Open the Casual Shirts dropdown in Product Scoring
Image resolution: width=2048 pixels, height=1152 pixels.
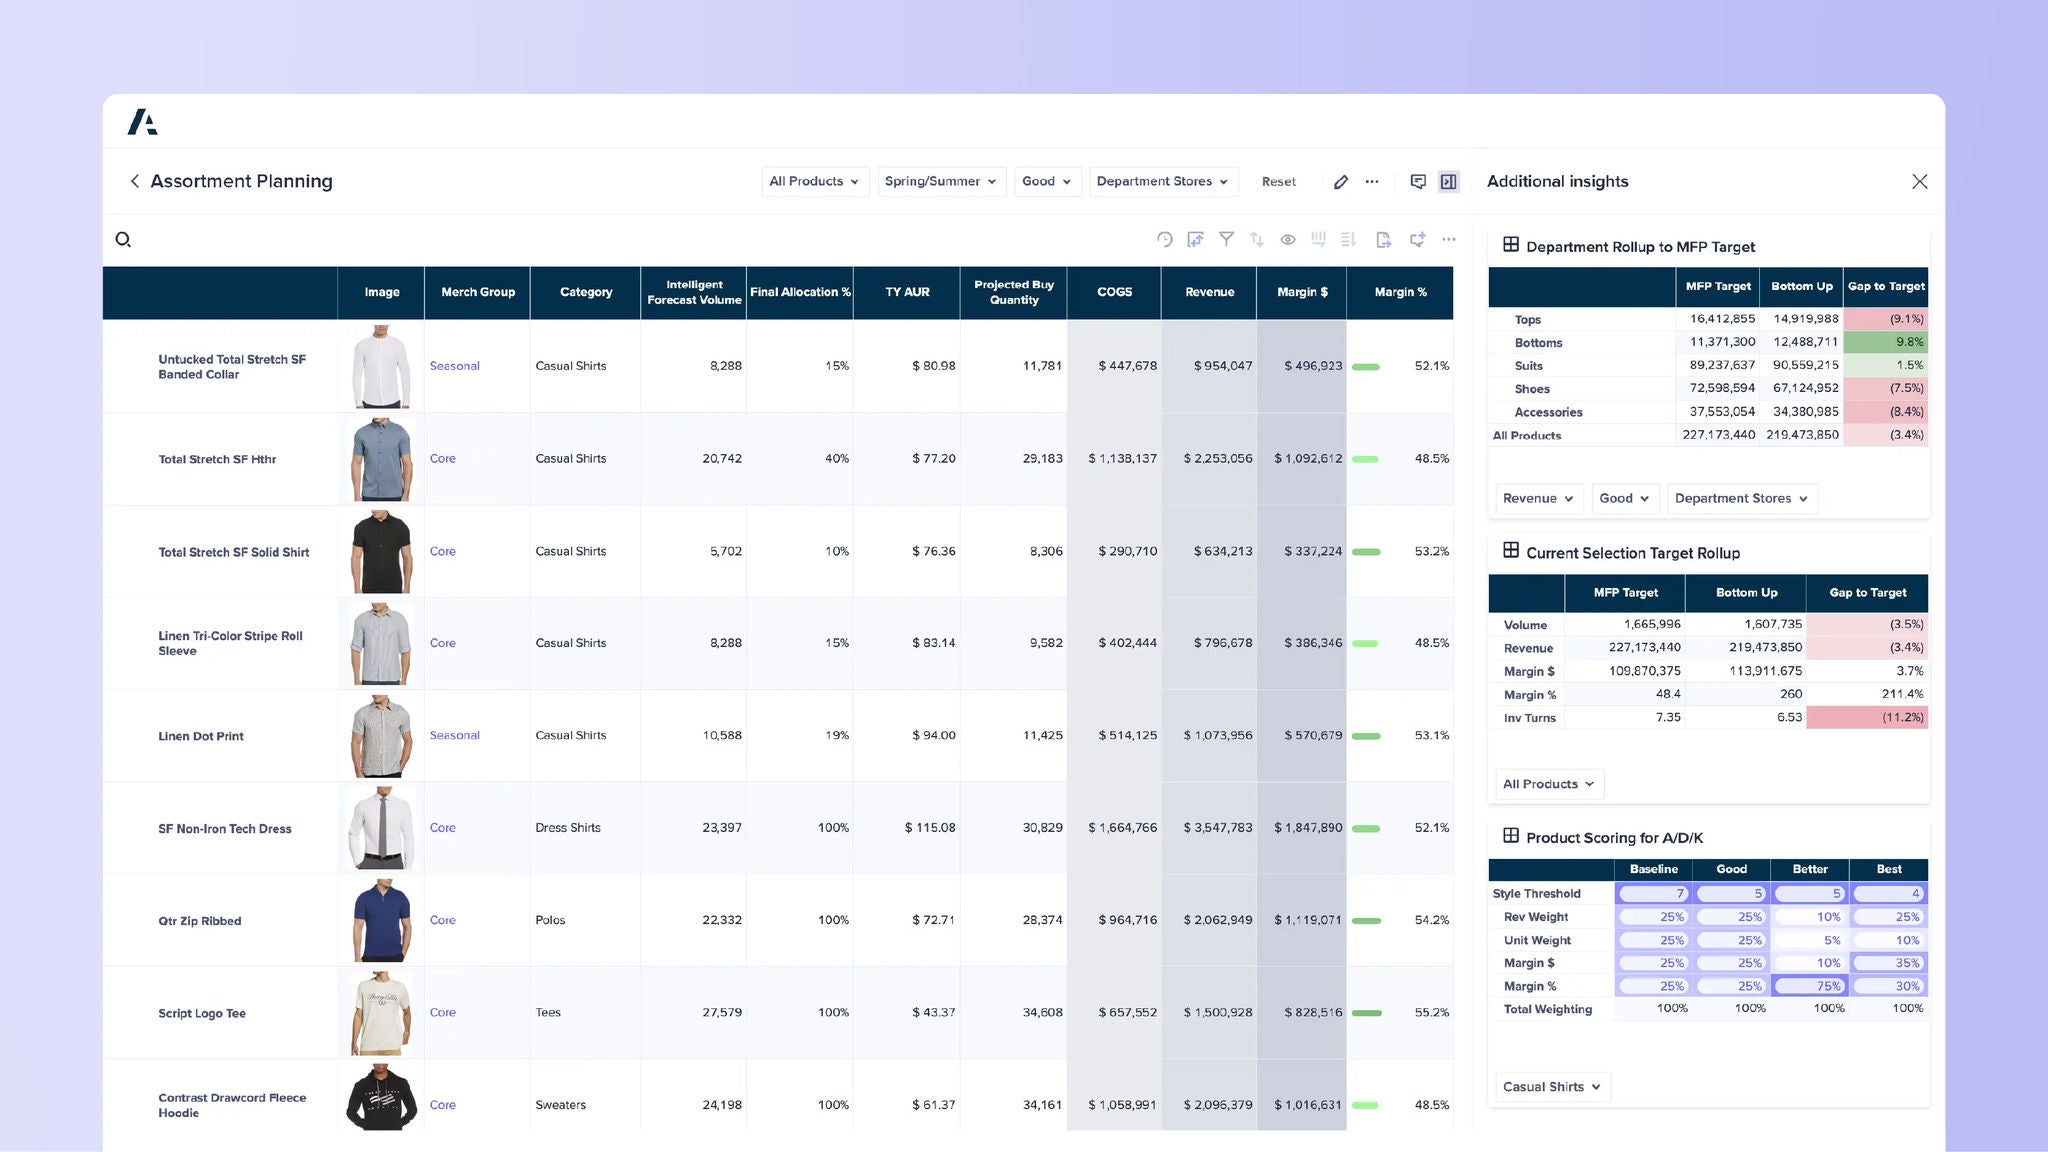tap(1551, 1086)
